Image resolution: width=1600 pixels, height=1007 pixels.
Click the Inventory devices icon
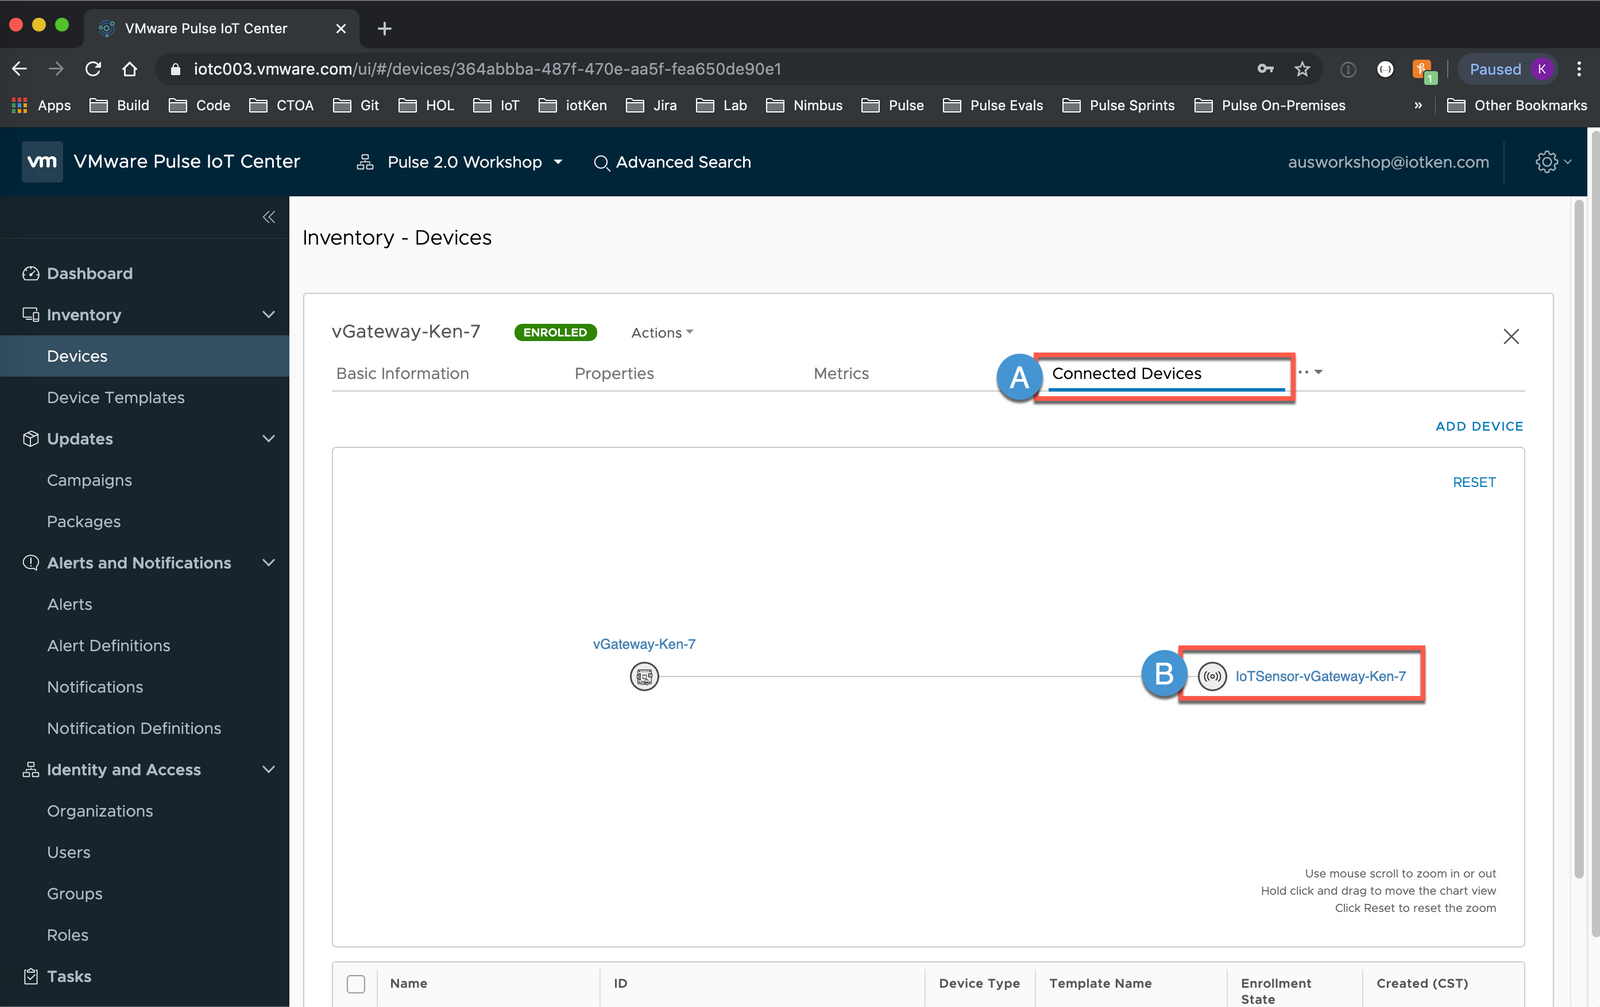(31, 315)
